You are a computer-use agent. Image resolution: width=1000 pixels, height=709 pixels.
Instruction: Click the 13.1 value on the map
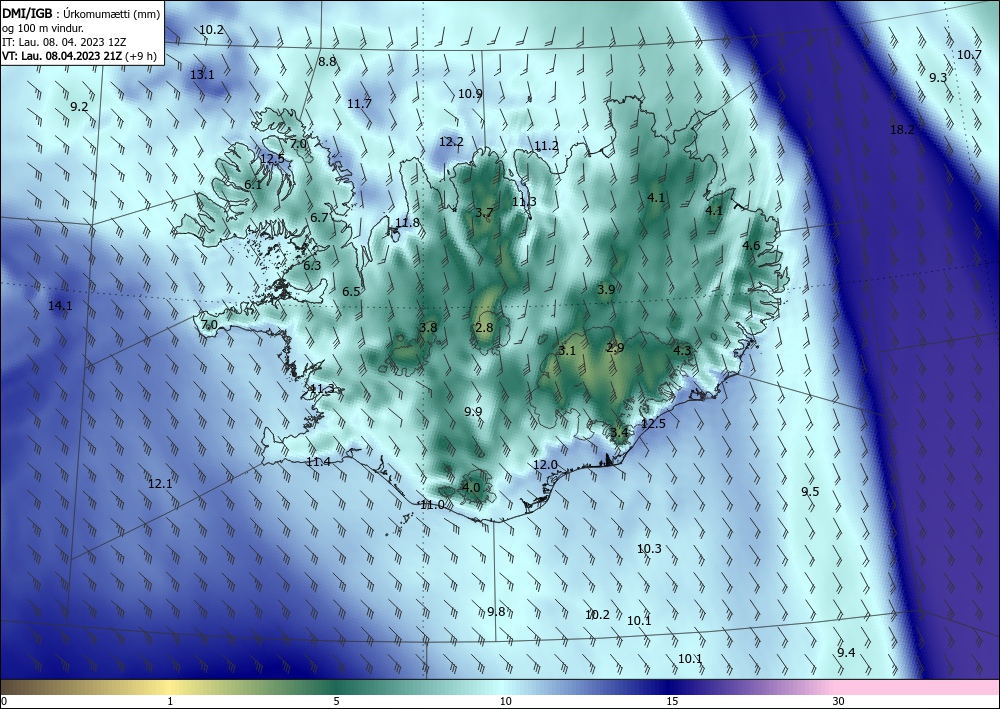(202, 75)
